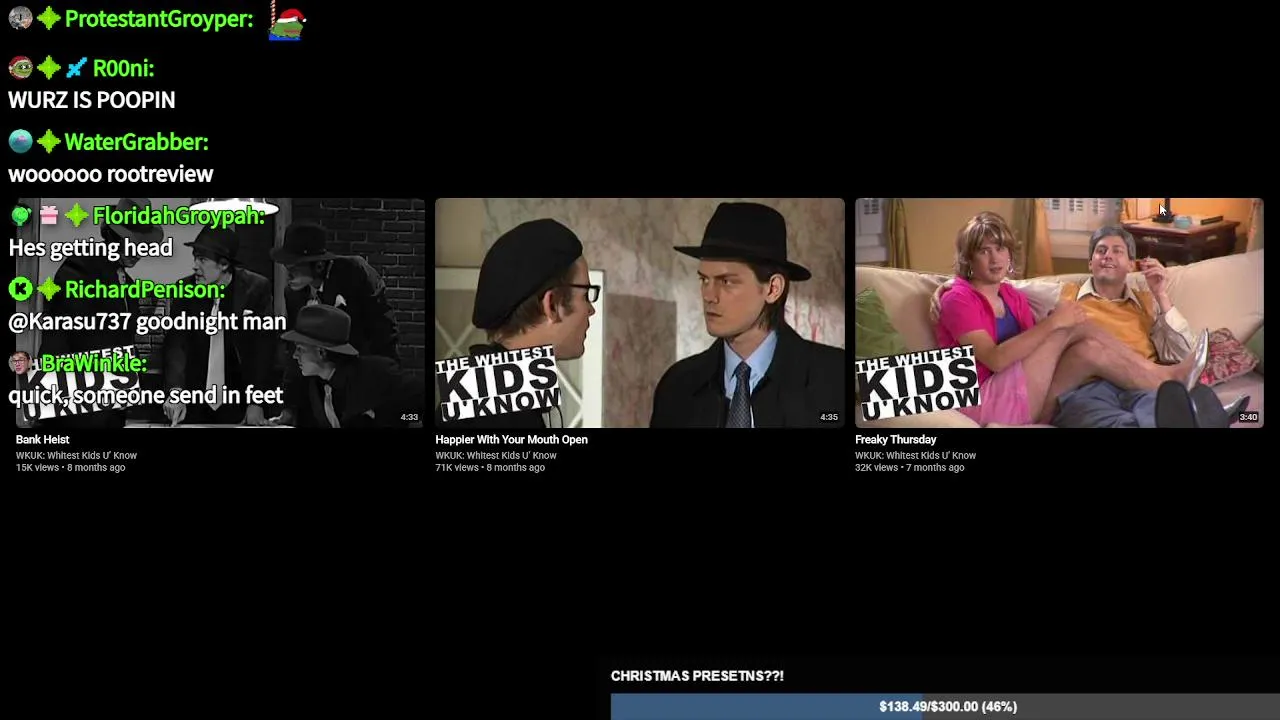Click the RichardPenison username
This screenshot has width=1280, height=720.
tap(145, 290)
